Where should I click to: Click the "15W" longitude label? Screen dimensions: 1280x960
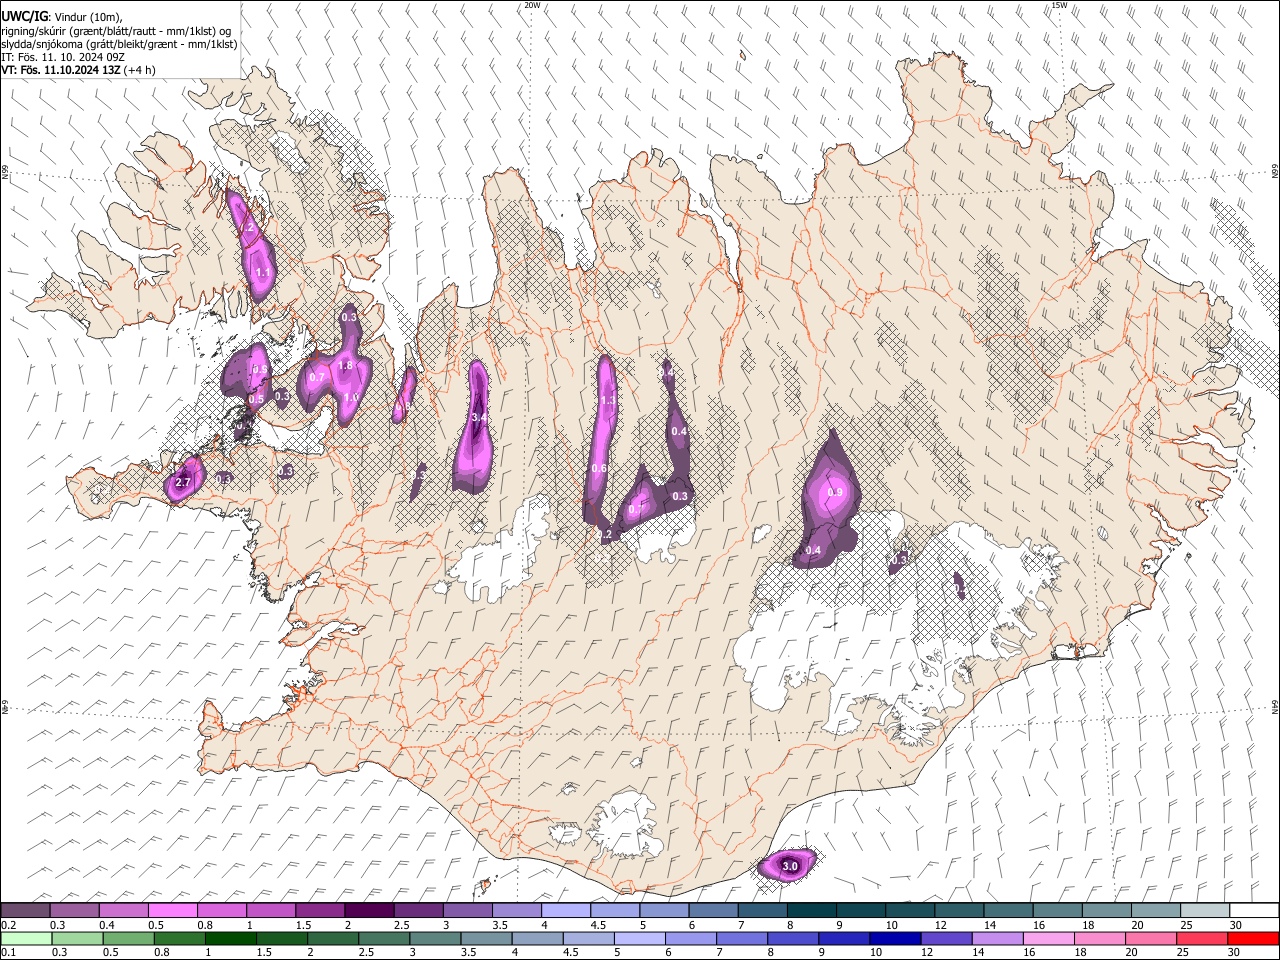[1059, 5]
